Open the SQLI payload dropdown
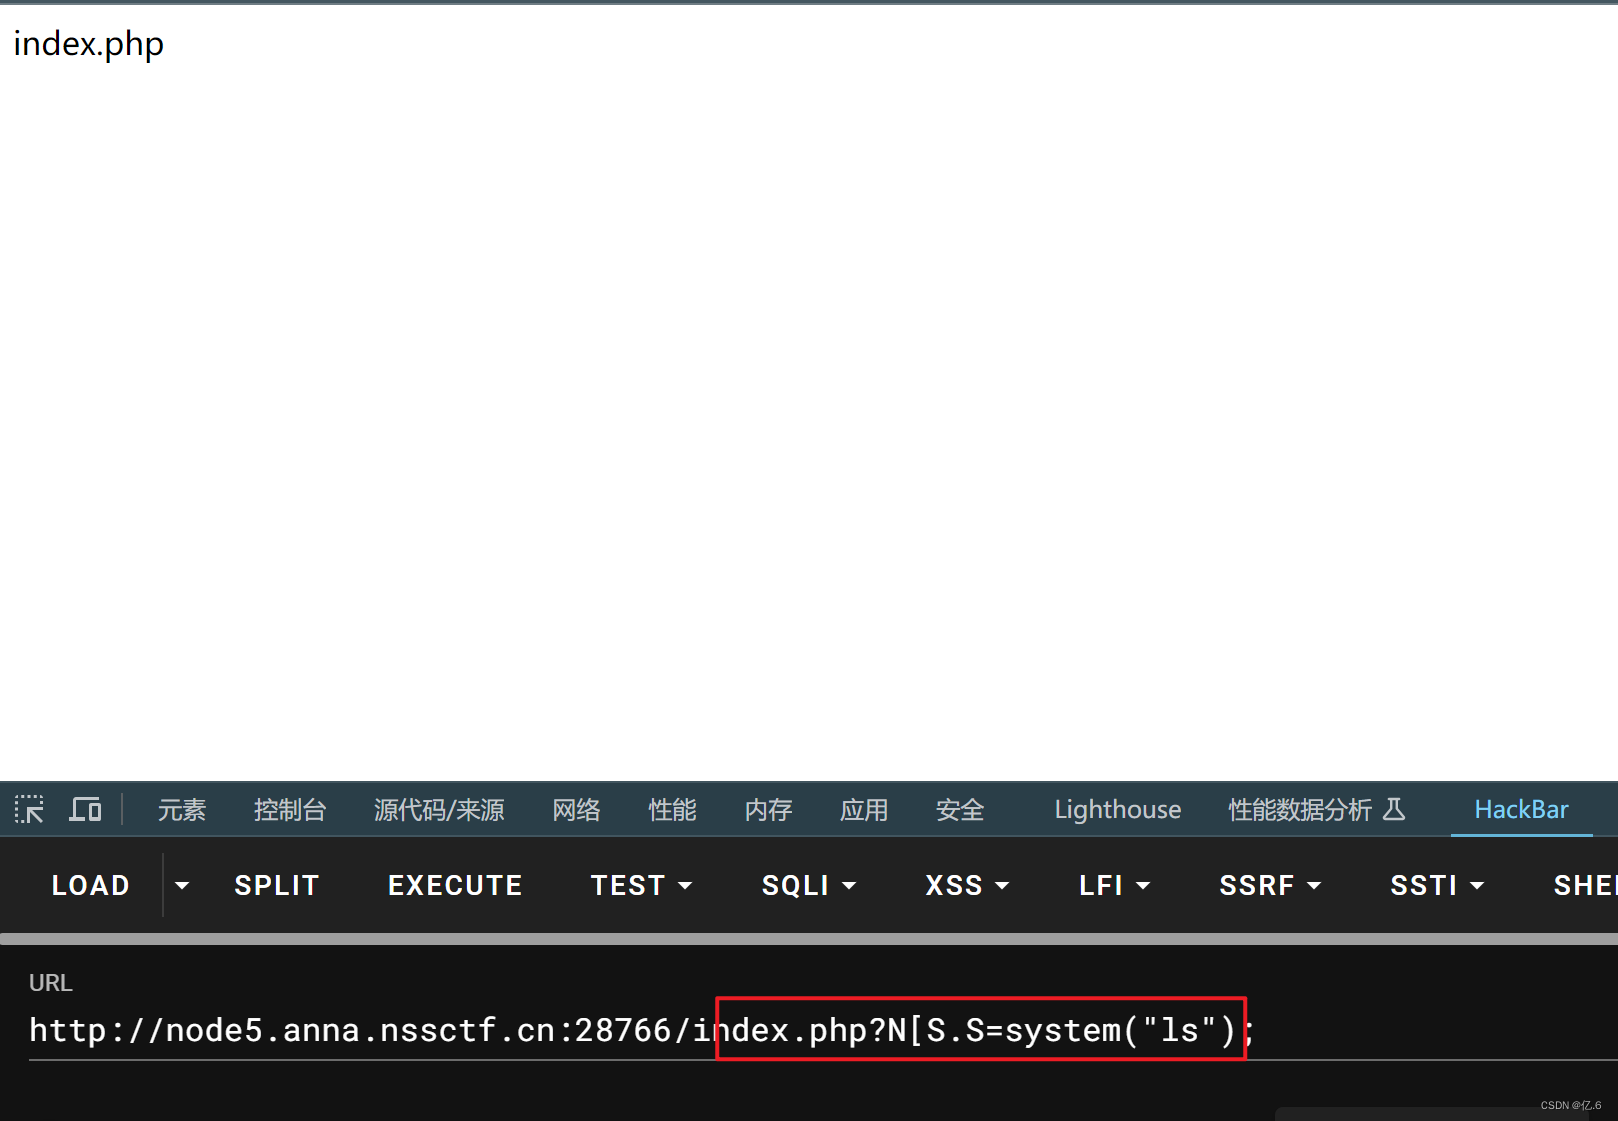The image size is (1618, 1121). click(849, 885)
